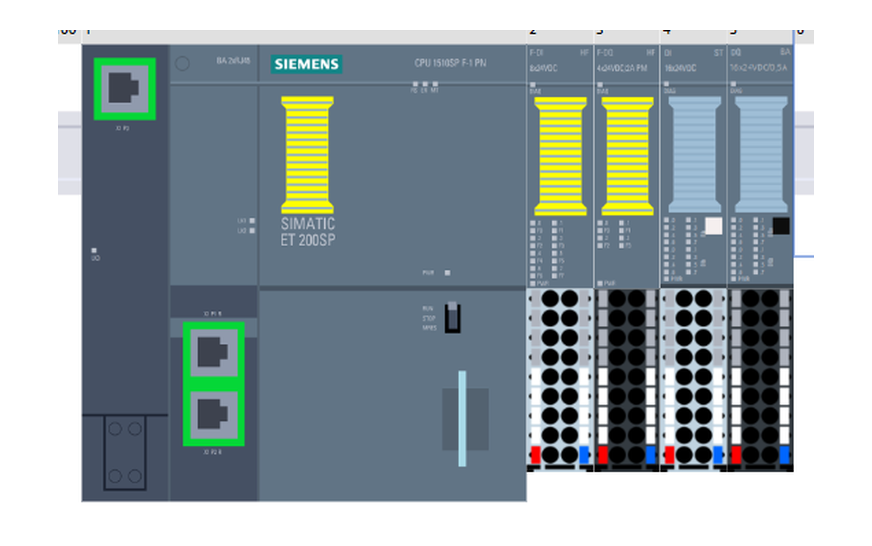This screenshot has height=546, width=872.
Task: Click the yellow fail-safe symbol on the CPU
Action: [x=308, y=155]
